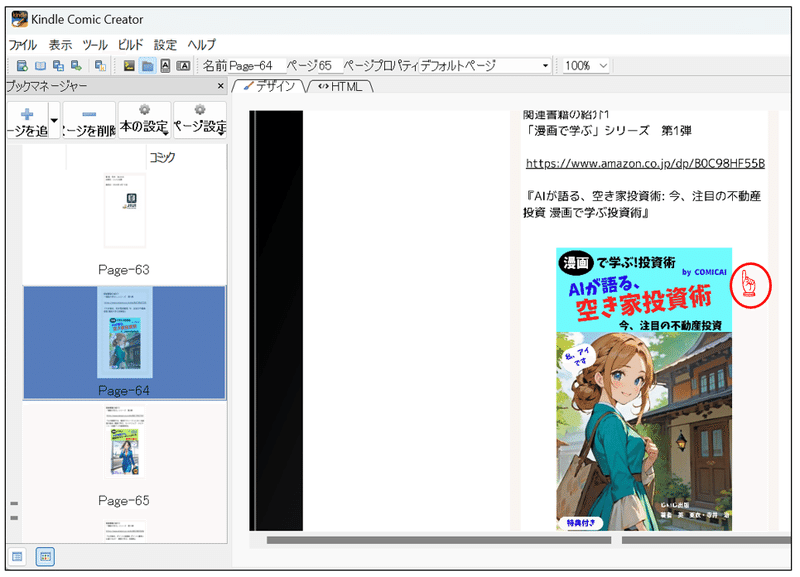This screenshot has width=800, height=577.
Task: Switch to the デザイン tab
Action: click(269, 86)
